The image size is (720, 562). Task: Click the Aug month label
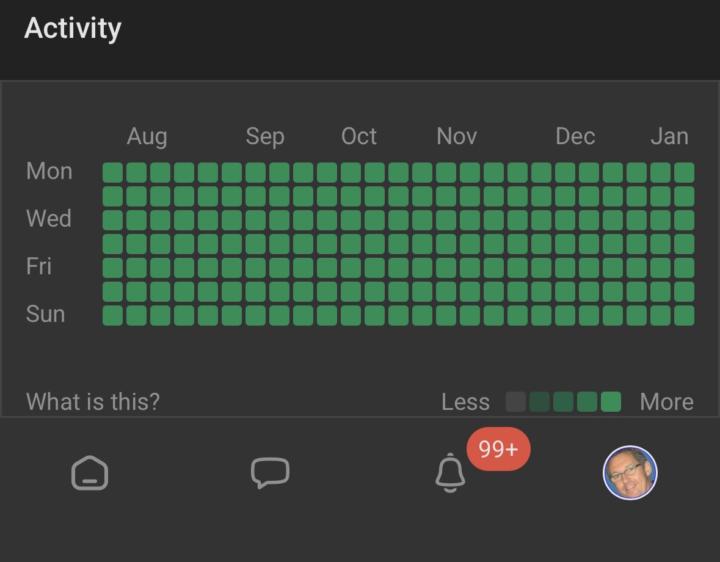pos(147,137)
